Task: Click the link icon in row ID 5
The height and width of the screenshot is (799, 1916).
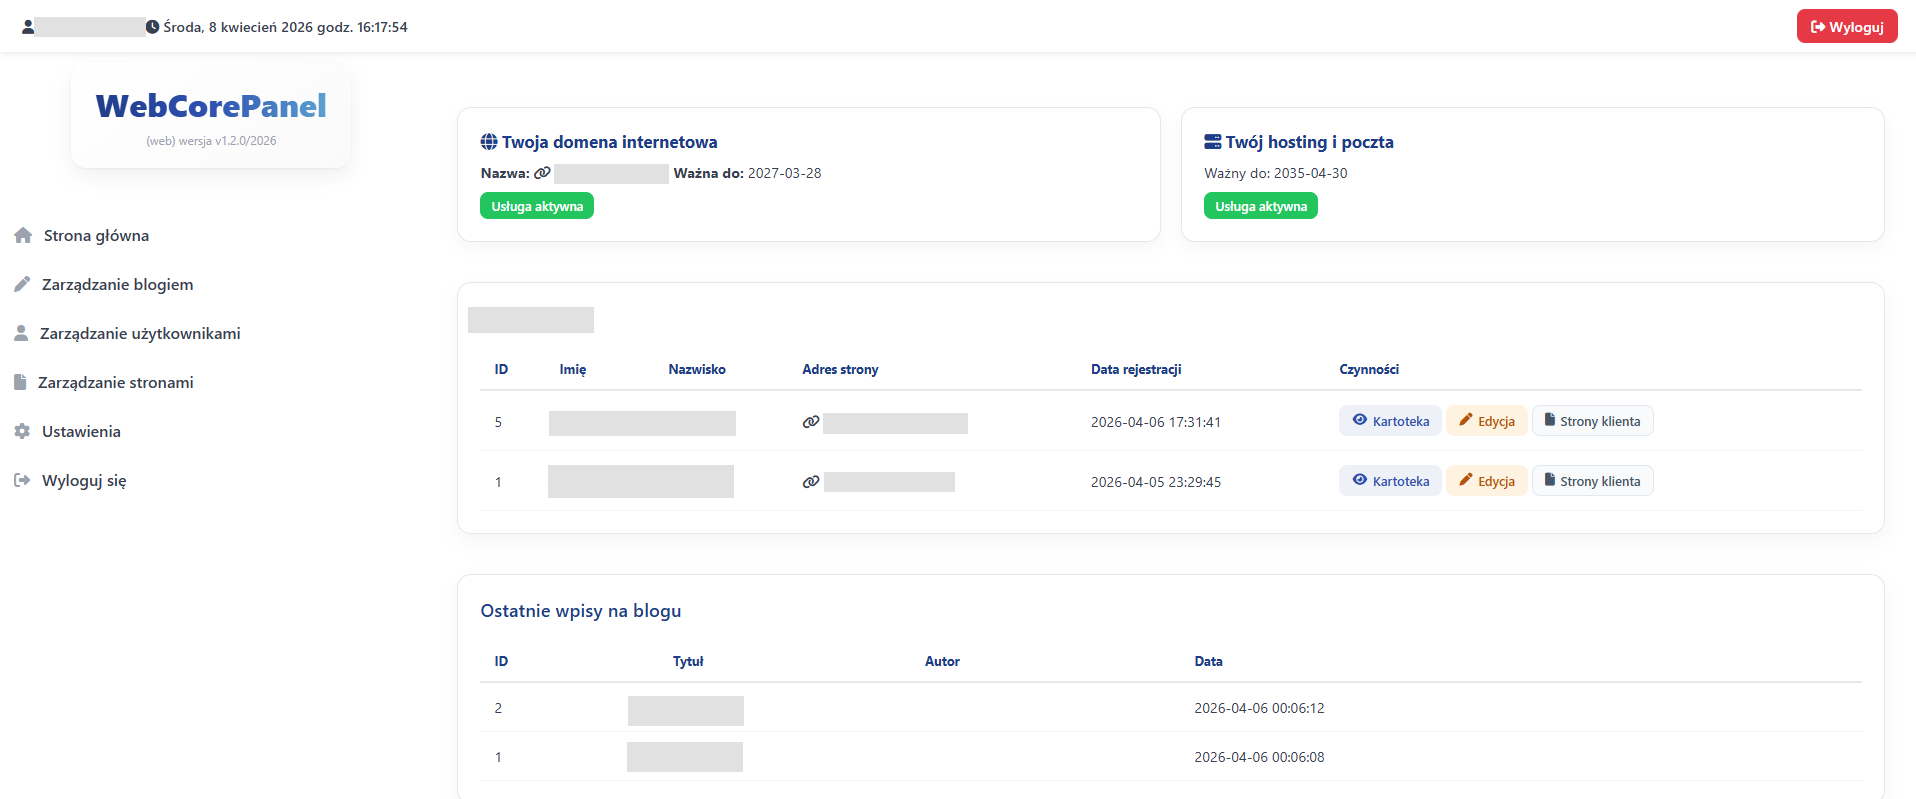Action: click(811, 422)
